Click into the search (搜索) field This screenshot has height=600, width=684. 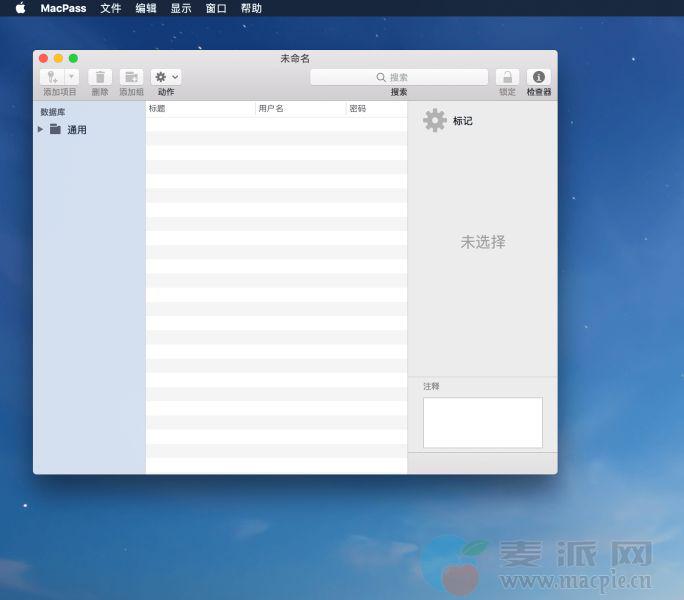(x=399, y=77)
